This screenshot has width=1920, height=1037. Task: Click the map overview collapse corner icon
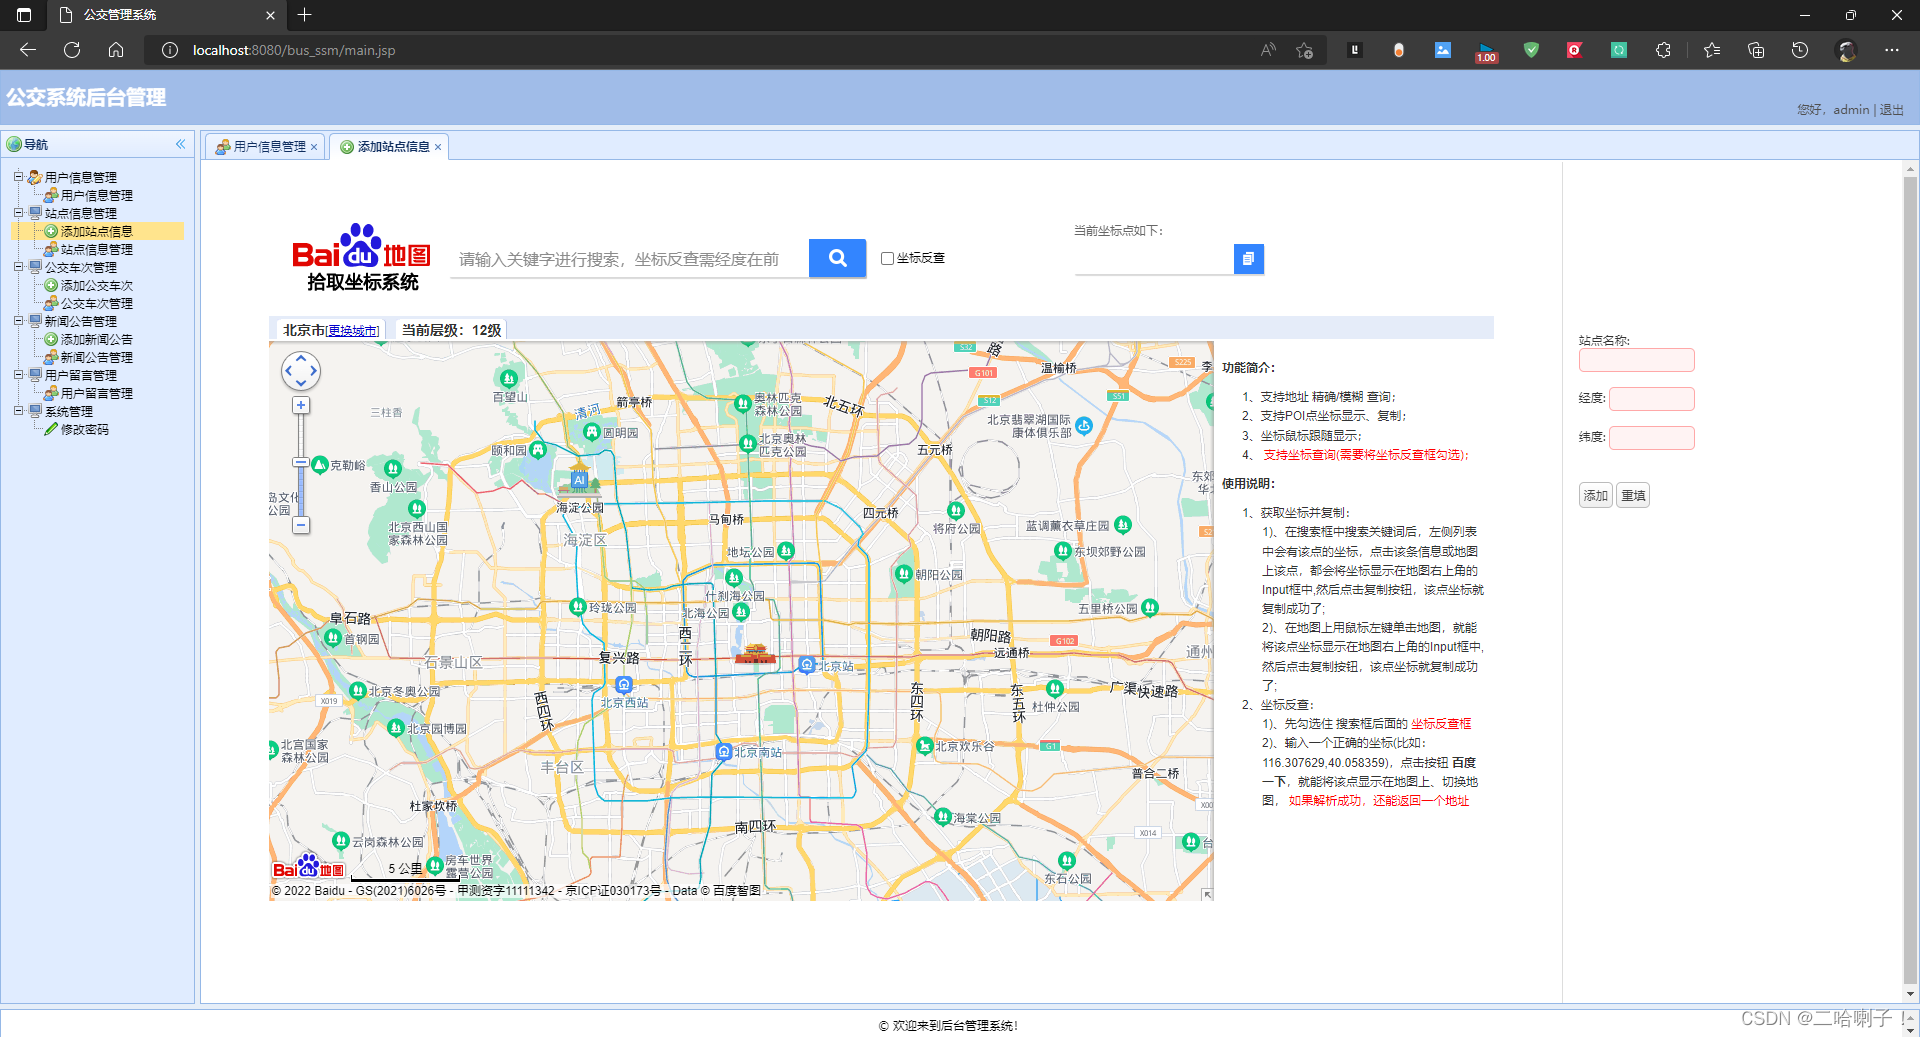point(1207,894)
